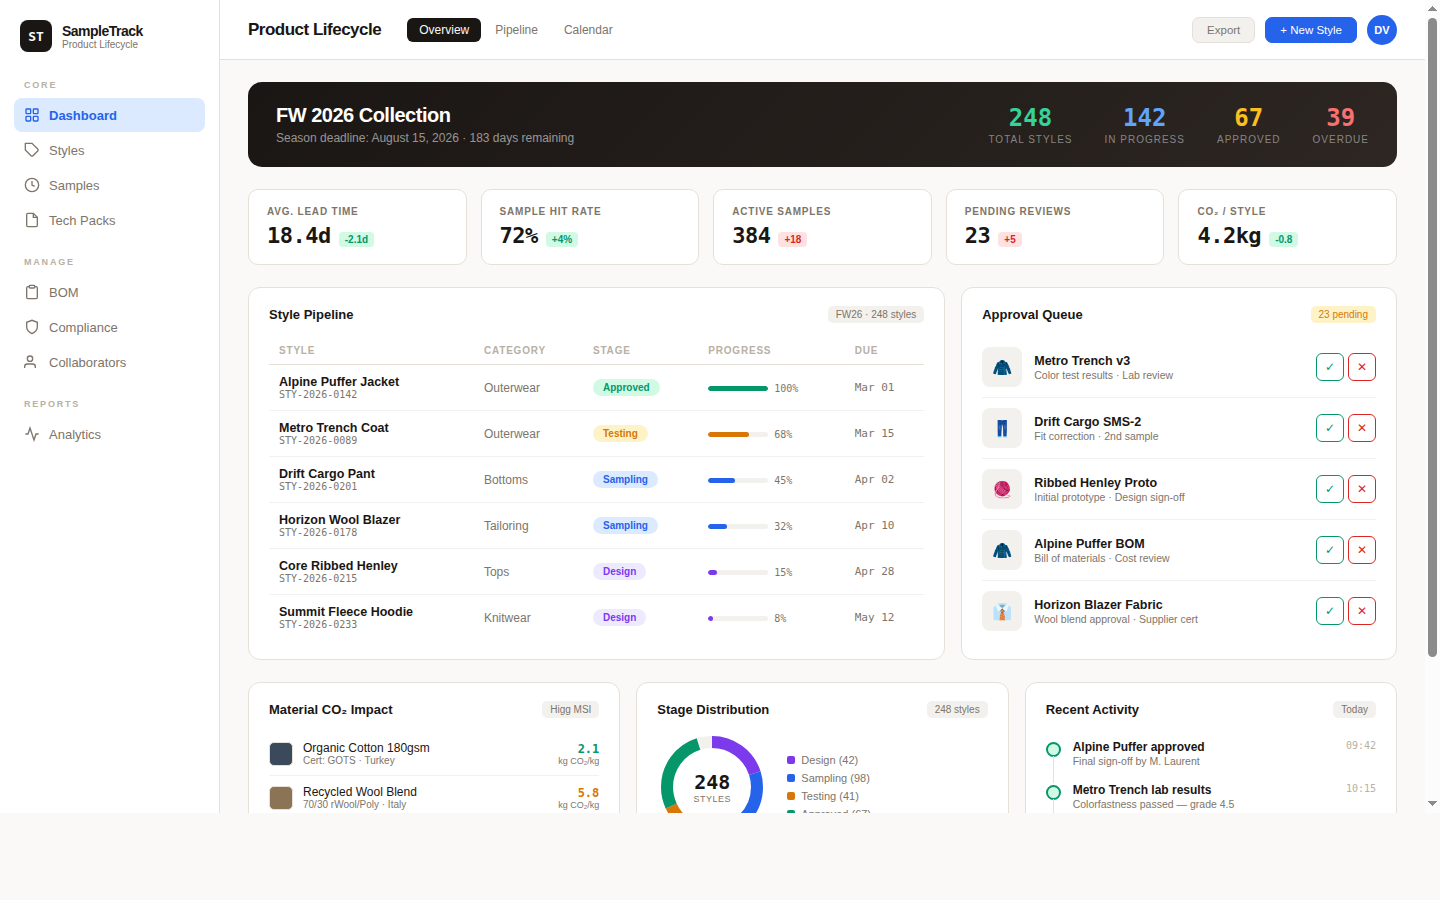Open the Dashboard sidebar item
This screenshot has height=900, width=1440.
109,115
